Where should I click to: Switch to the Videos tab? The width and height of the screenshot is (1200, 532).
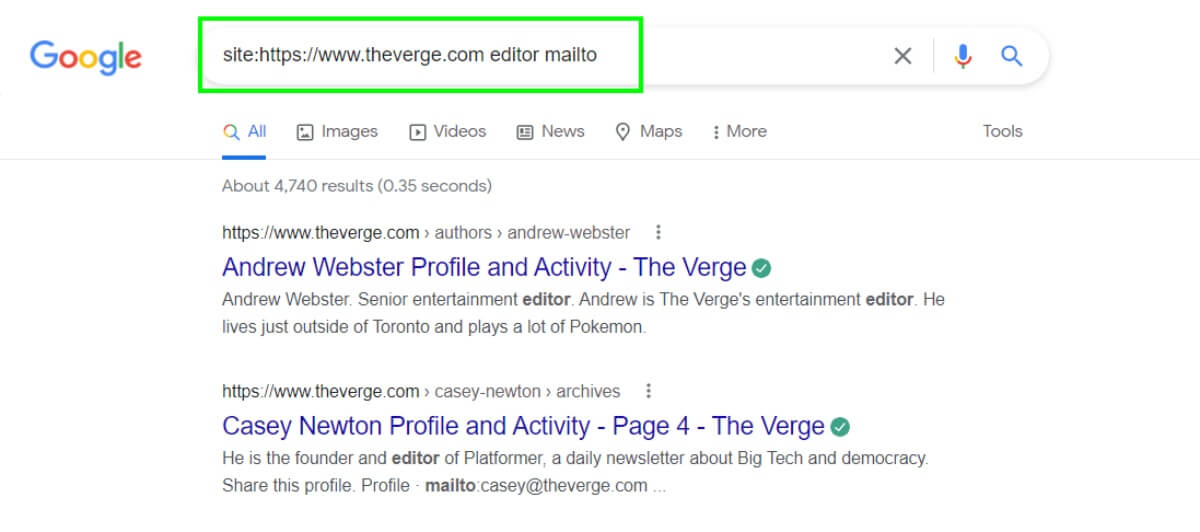point(448,131)
